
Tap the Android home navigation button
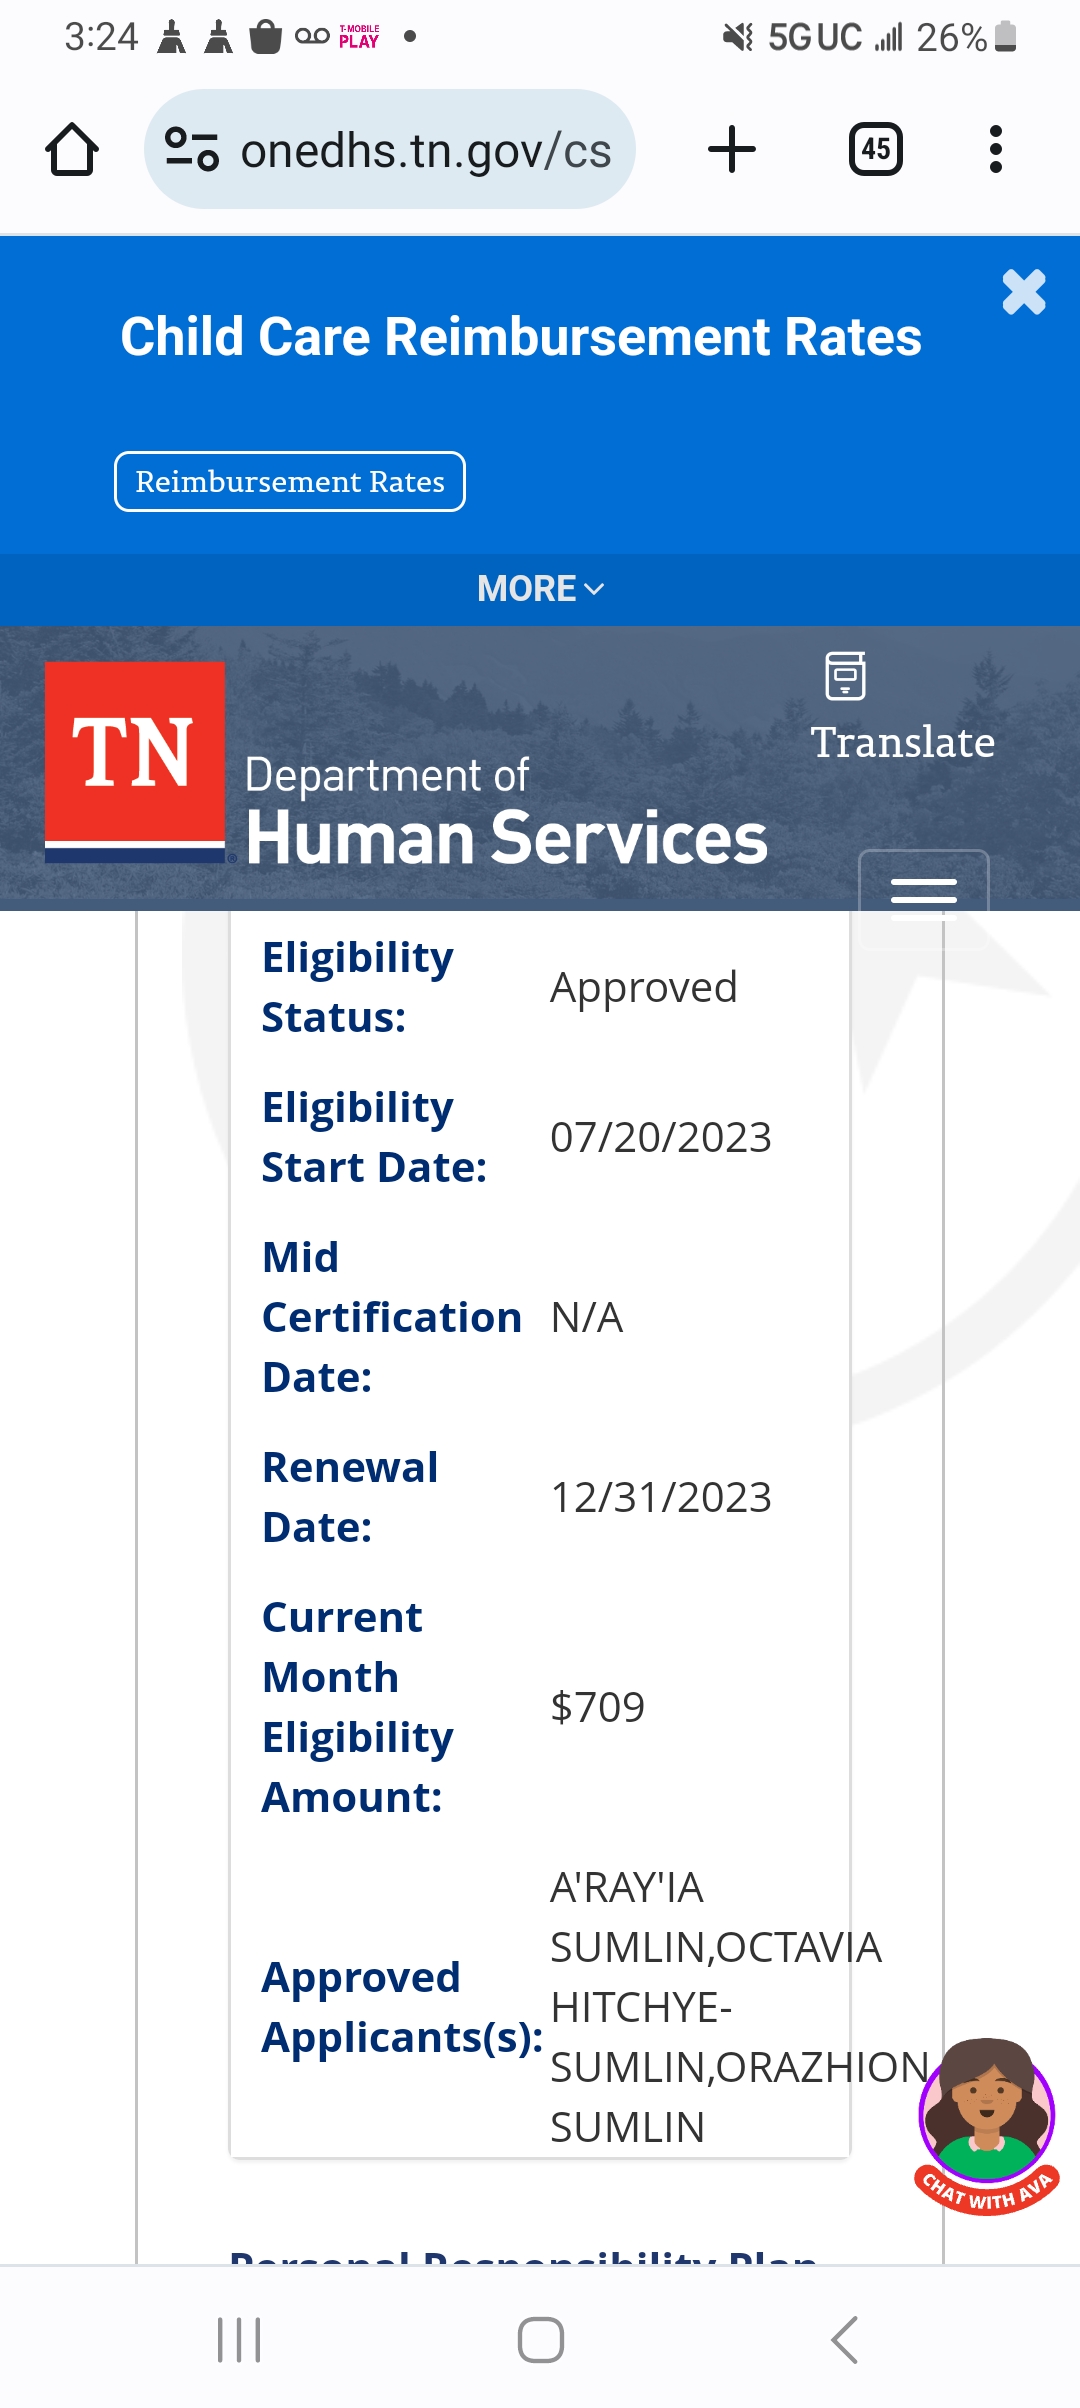541,2340
